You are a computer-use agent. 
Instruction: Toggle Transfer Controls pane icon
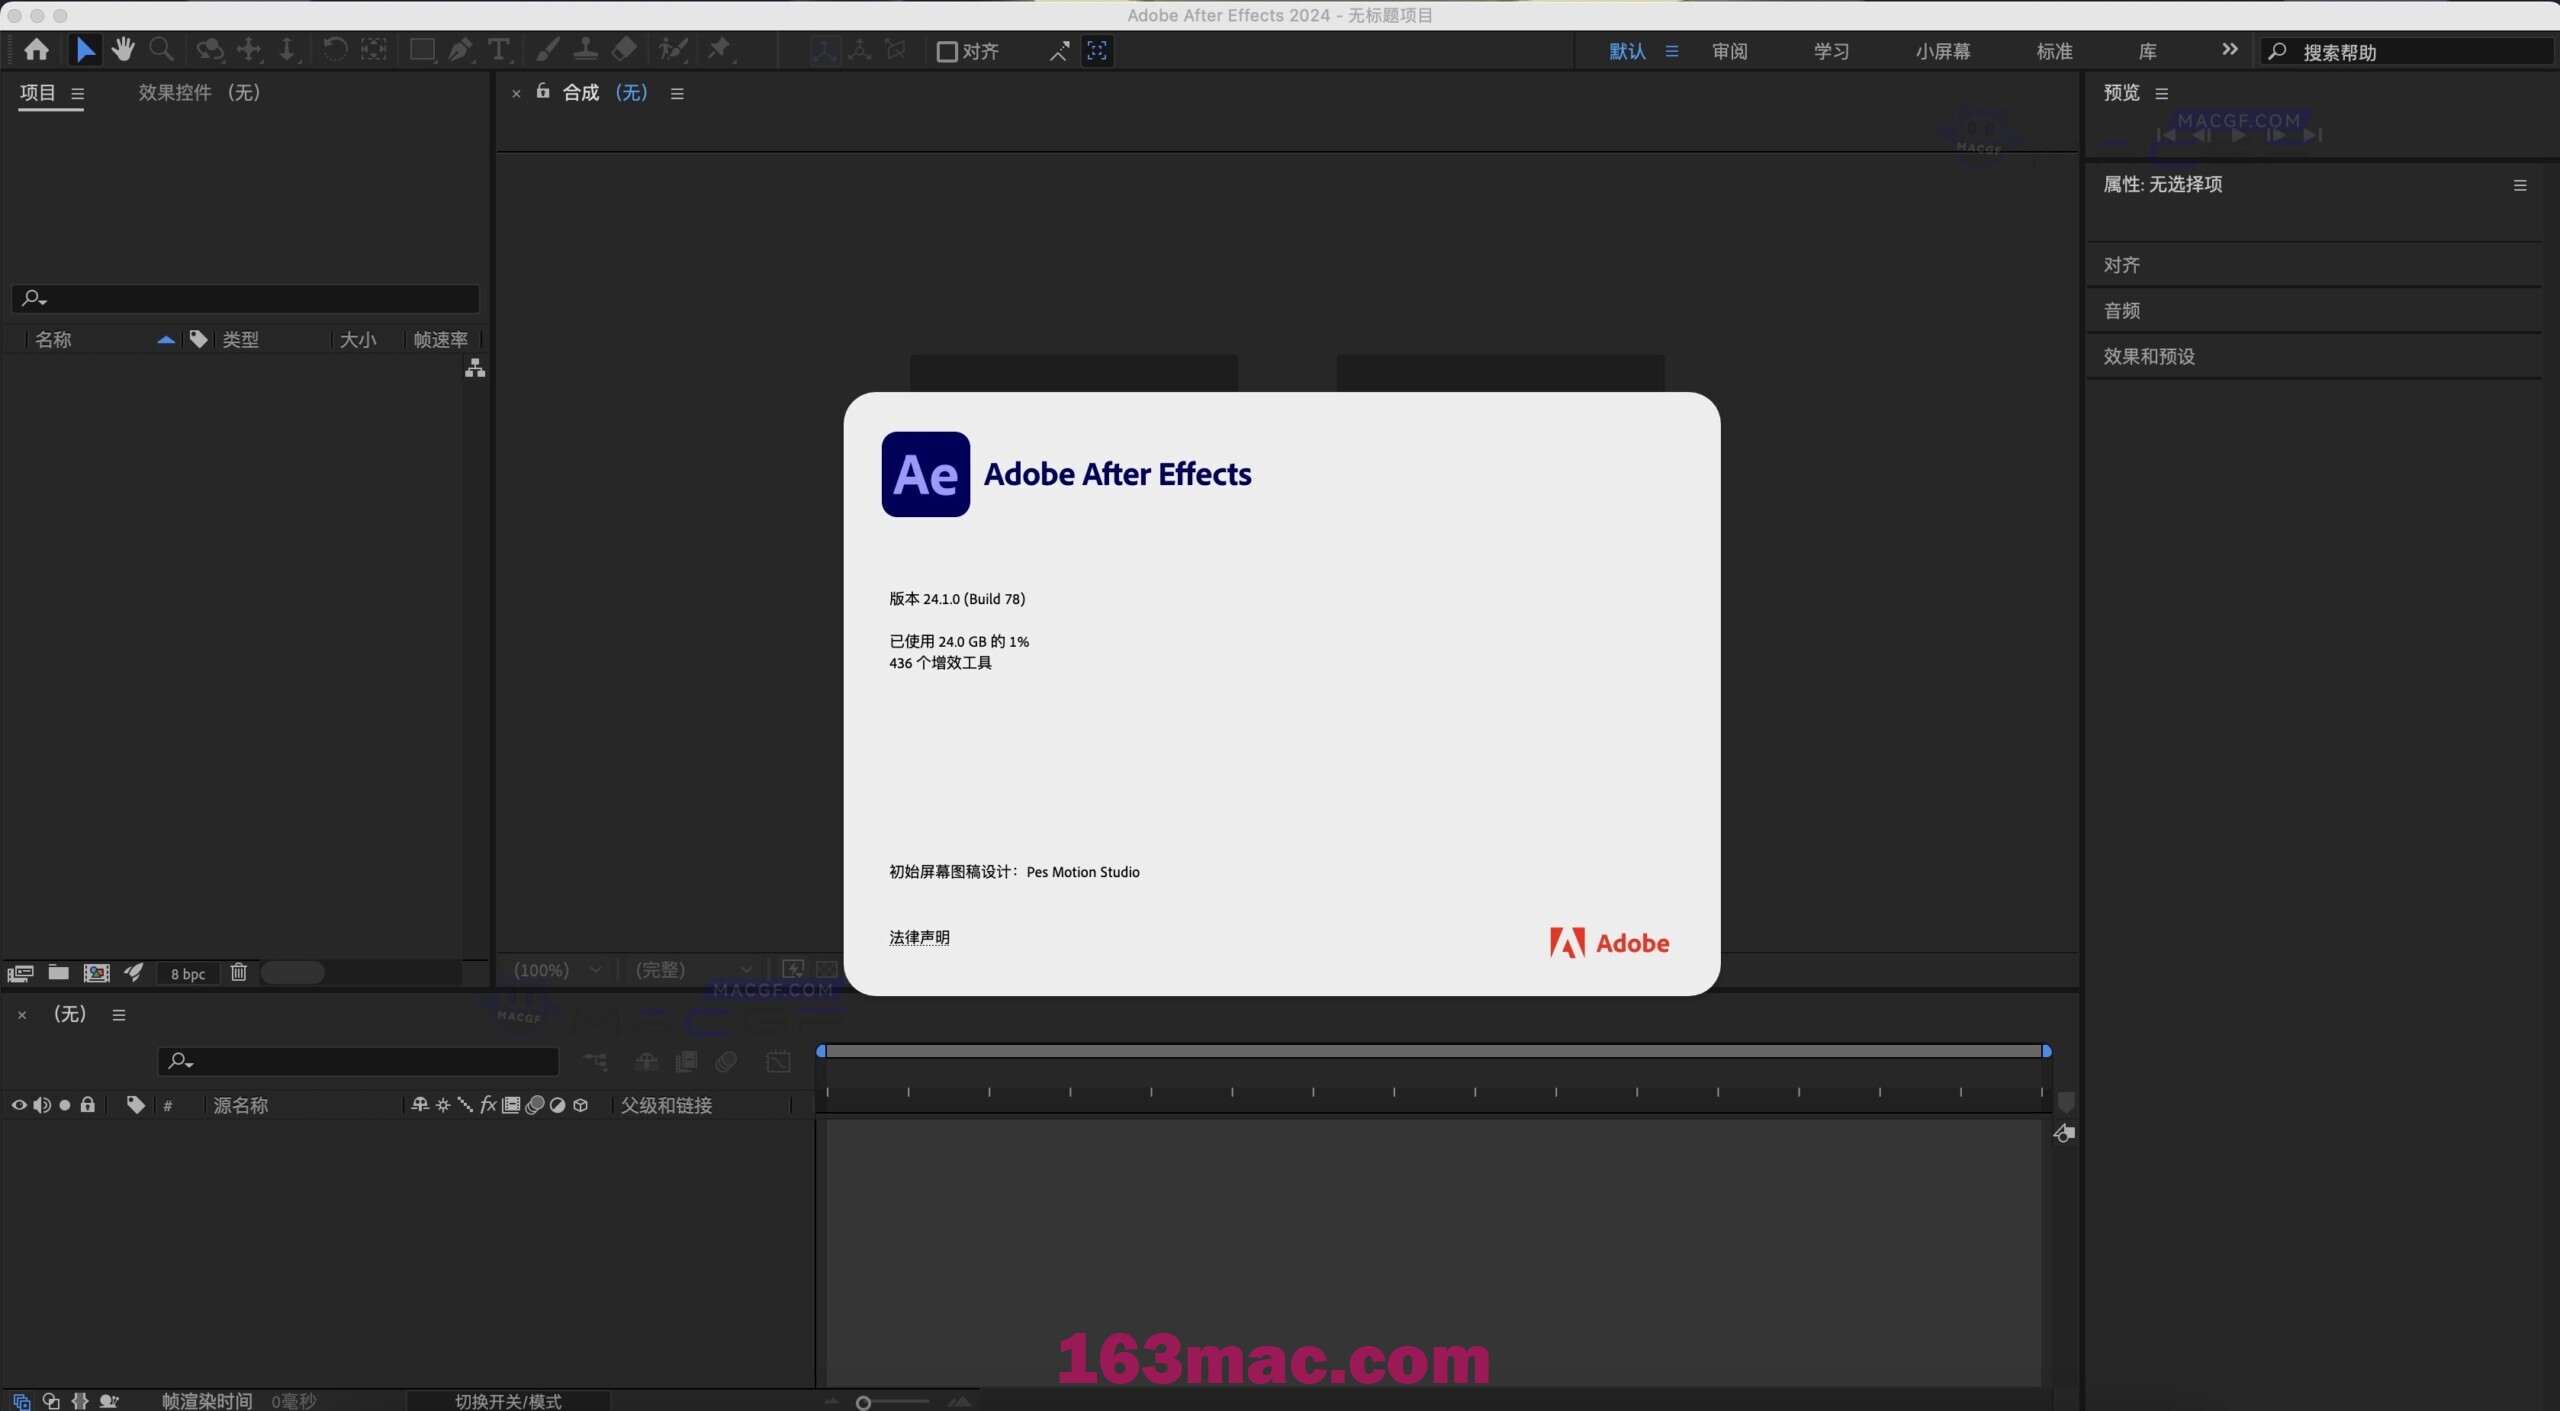click(51, 1401)
